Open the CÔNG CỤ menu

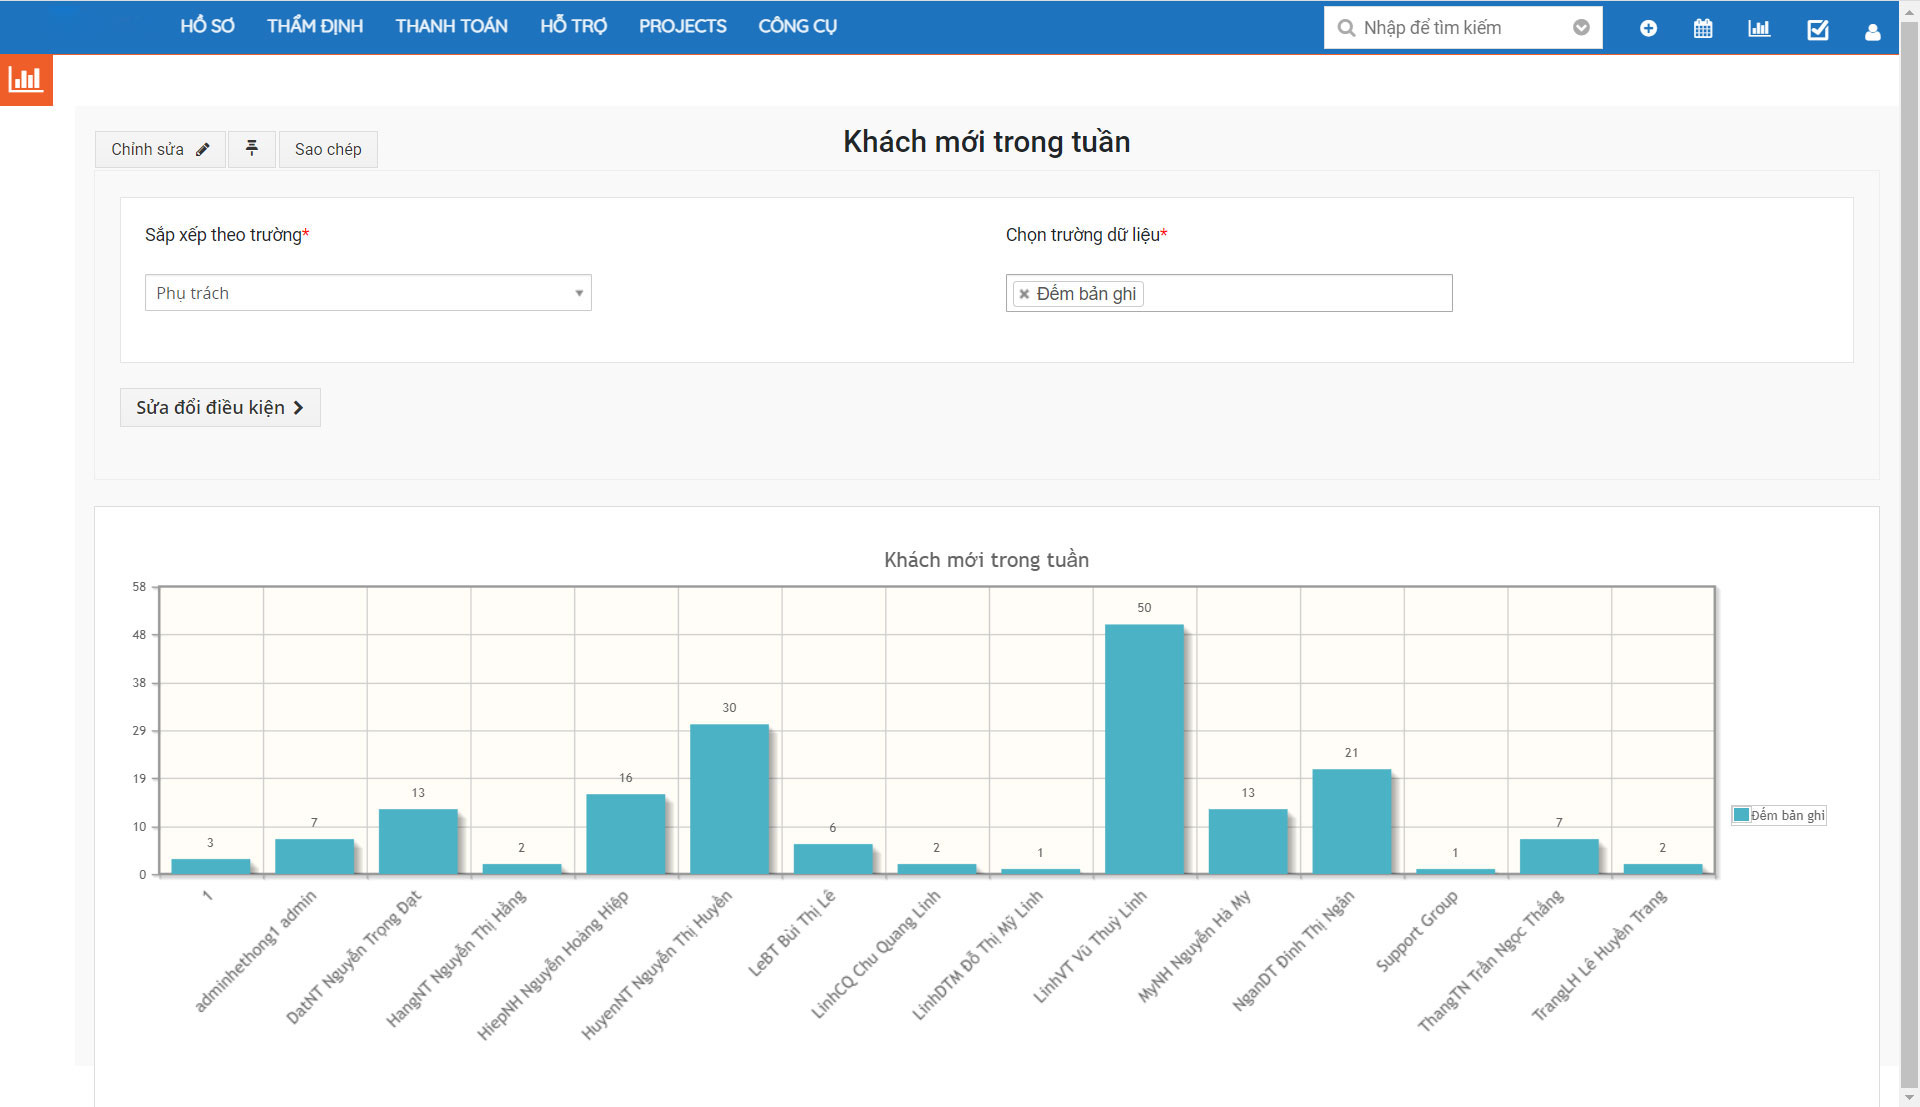[x=797, y=26]
